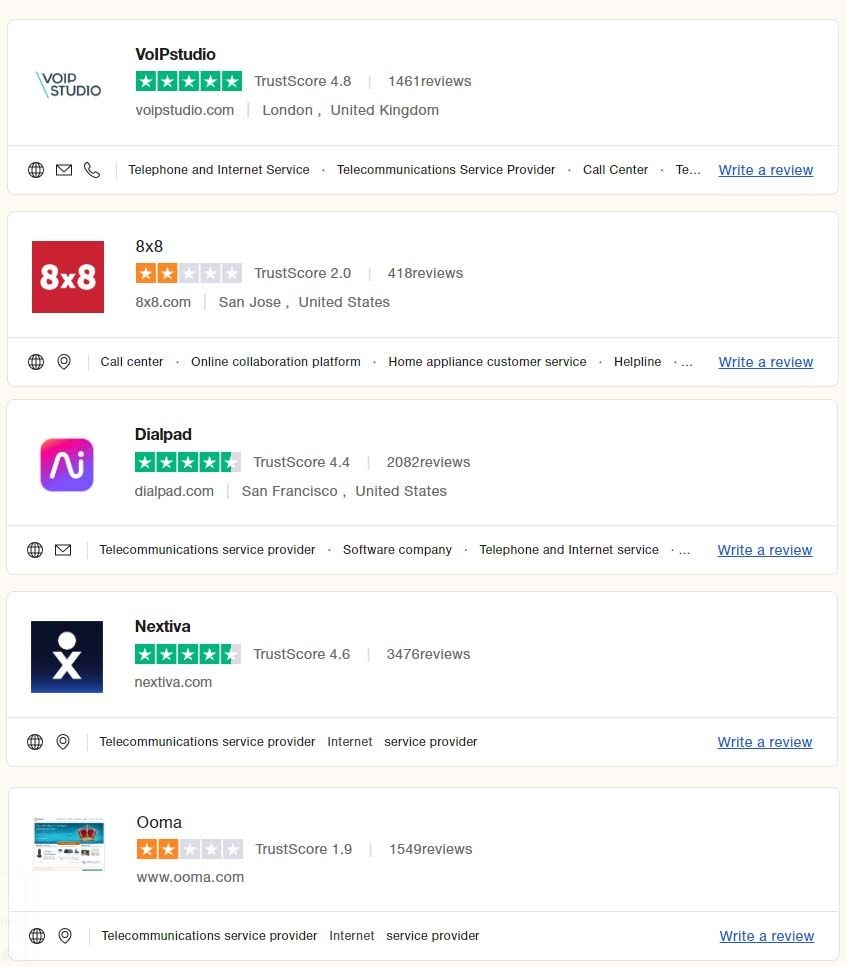Write a review for VoIPstudio
This screenshot has width=847, height=966.
[x=765, y=170]
